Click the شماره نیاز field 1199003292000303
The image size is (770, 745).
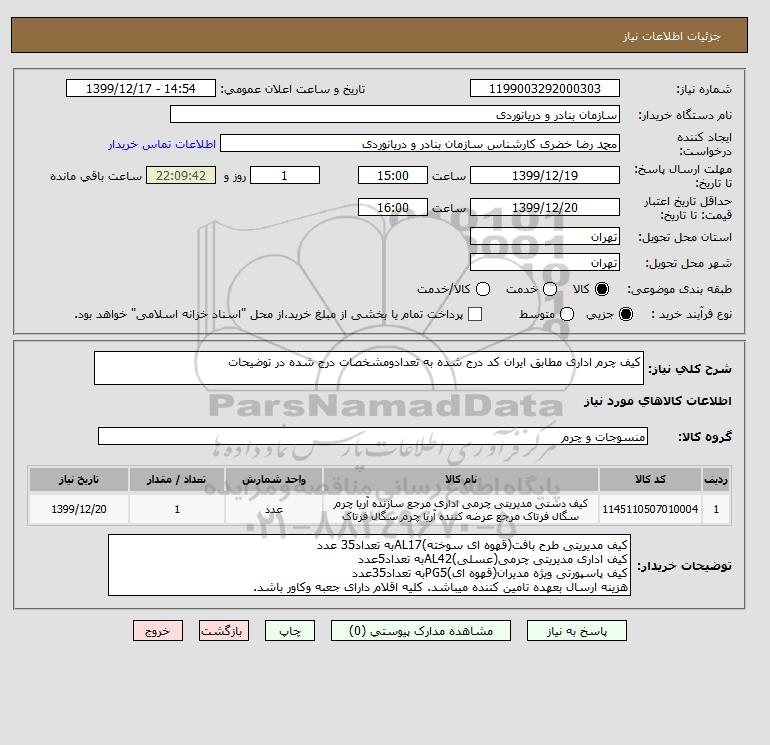tap(545, 88)
